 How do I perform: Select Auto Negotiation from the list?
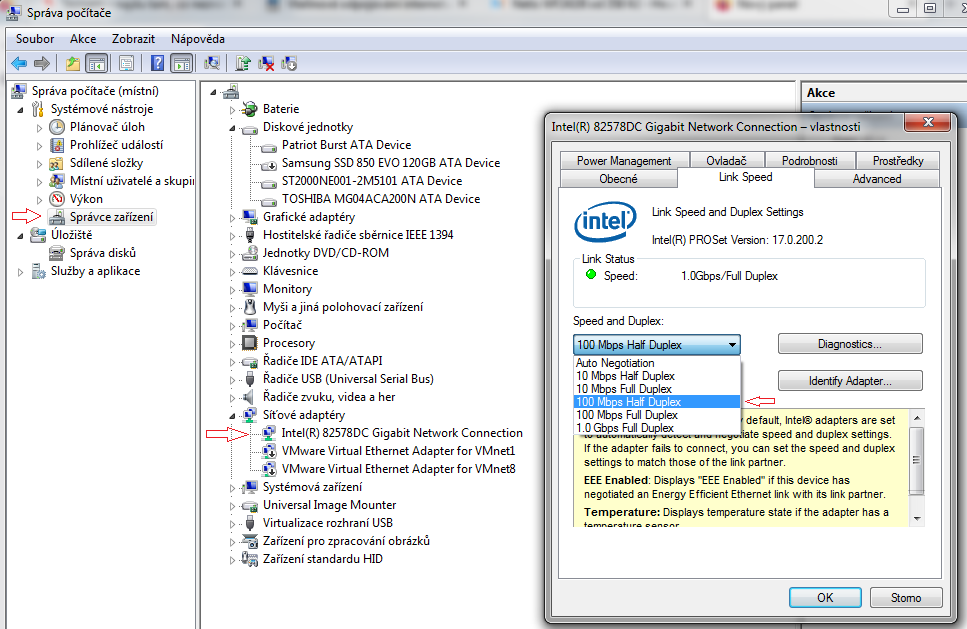pyautogui.click(x=615, y=363)
